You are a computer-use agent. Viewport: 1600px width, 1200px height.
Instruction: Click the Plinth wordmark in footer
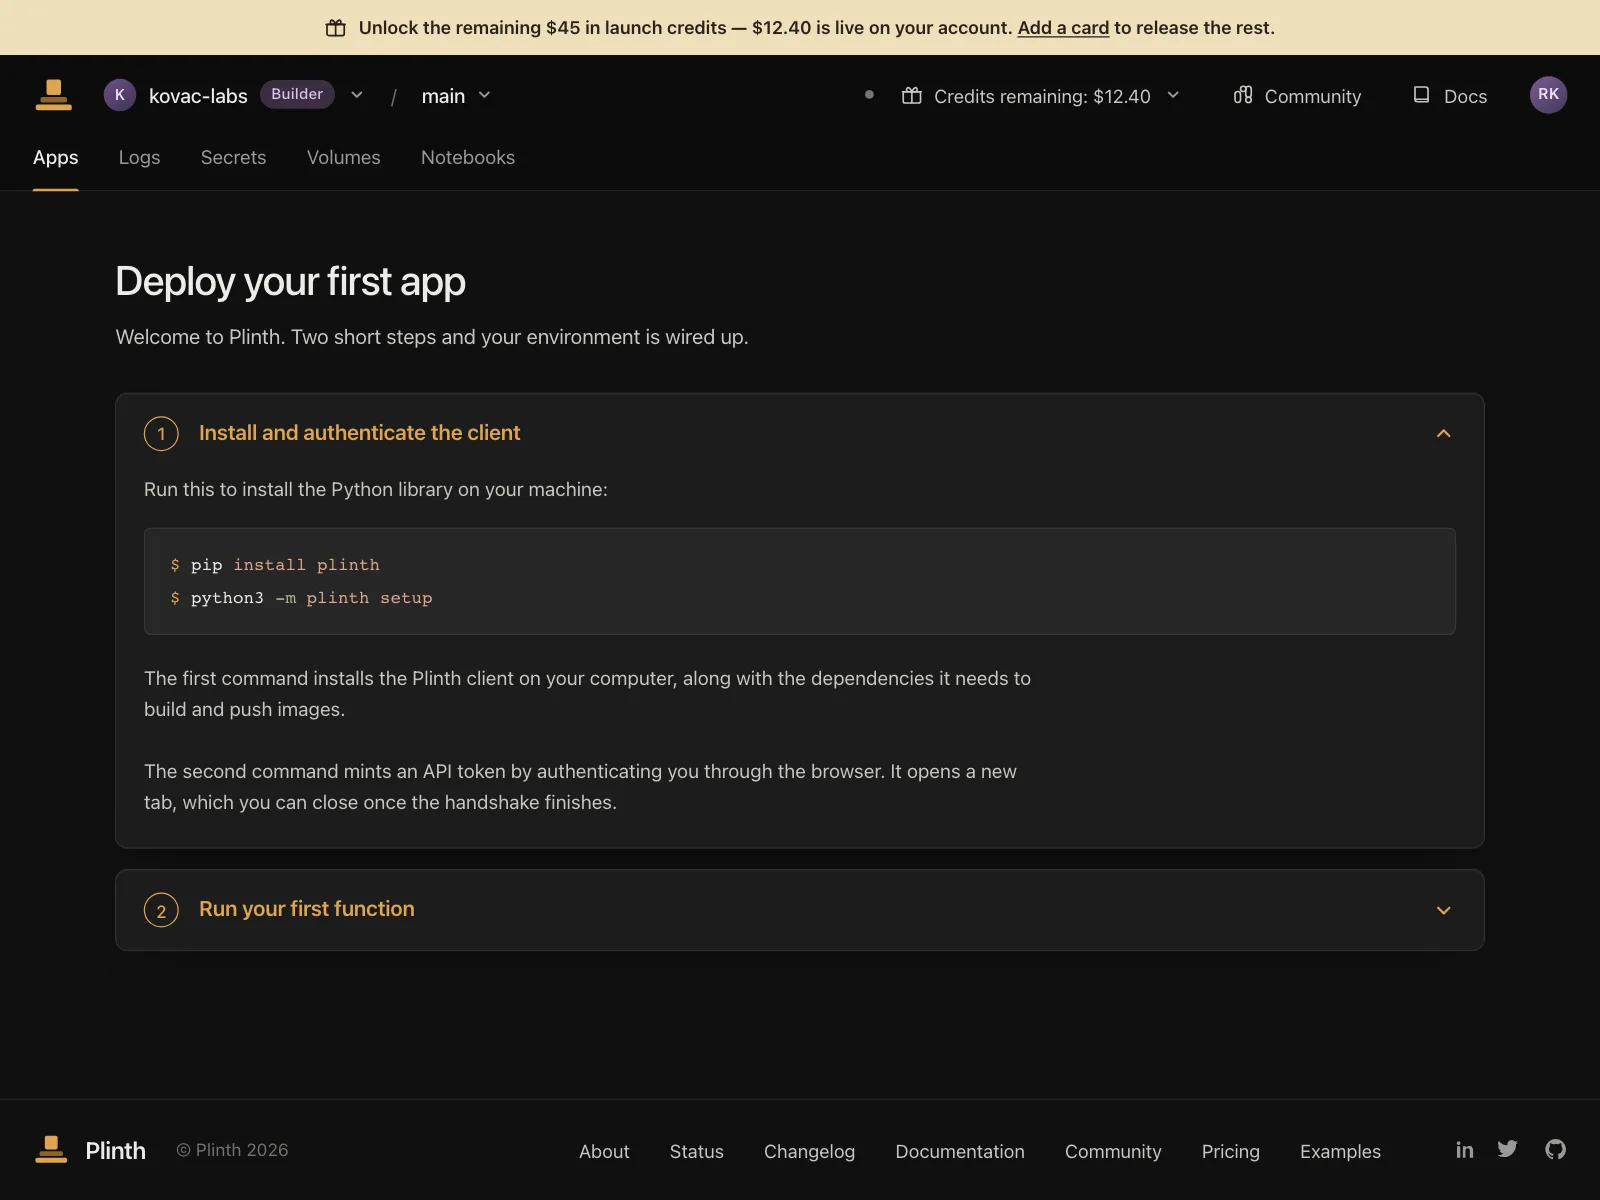[x=115, y=1150]
